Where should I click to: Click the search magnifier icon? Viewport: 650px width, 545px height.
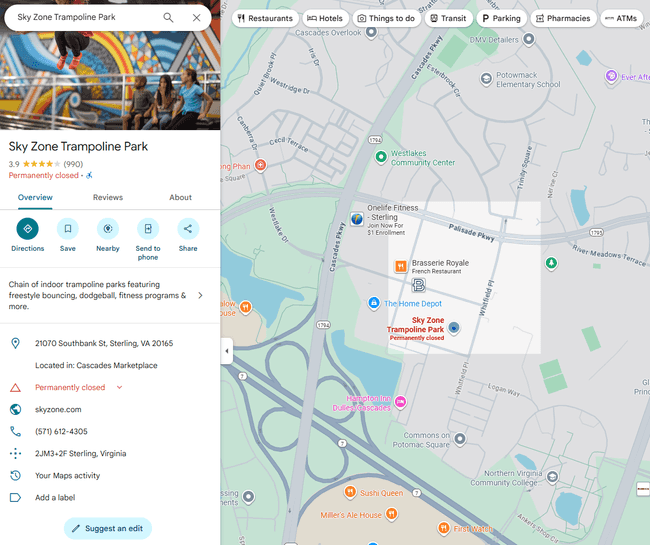coord(168,18)
